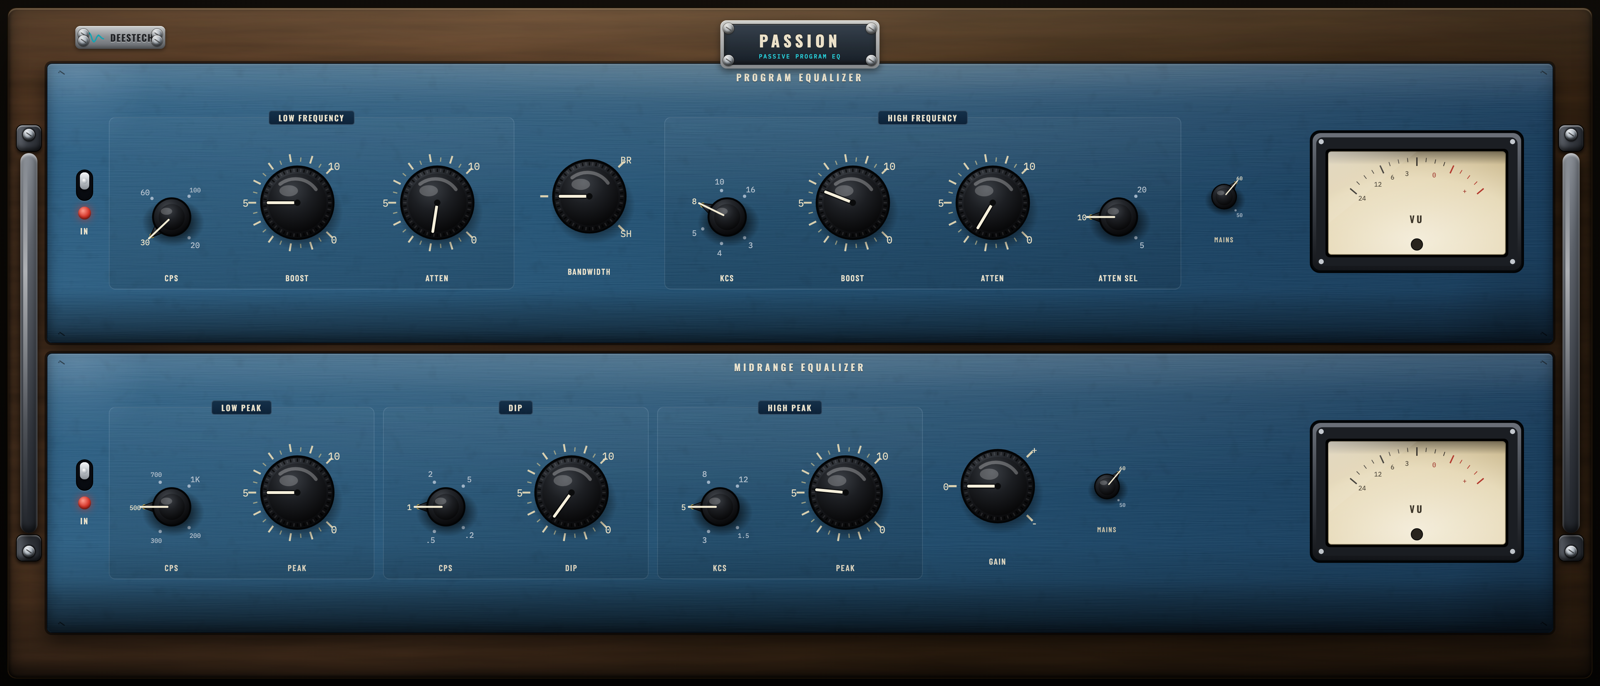Click the 'LOW FREQUENCY' section label
The width and height of the screenshot is (1600, 686).
(x=311, y=118)
